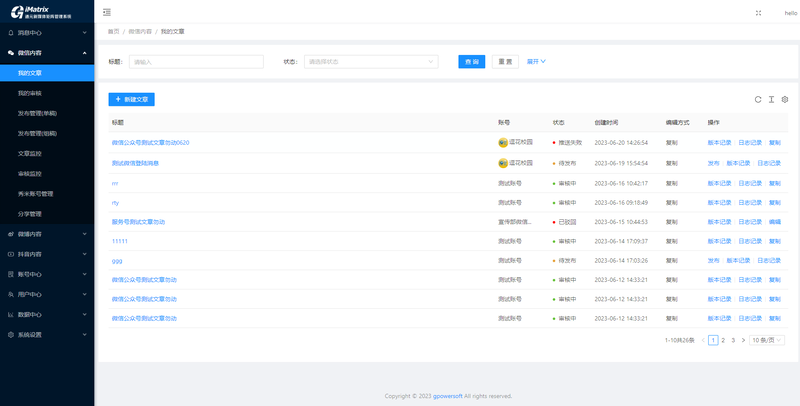Image resolution: width=800 pixels, height=406 pixels.
Task: Open article 微信公众号测试文章勿动0620
Action: [x=150, y=142]
